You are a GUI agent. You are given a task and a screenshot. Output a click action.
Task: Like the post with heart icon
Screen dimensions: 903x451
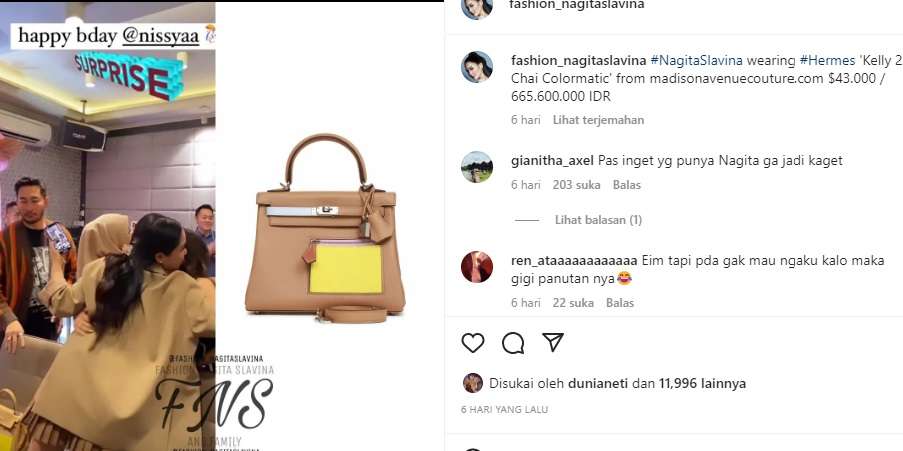click(x=473, y=343)
